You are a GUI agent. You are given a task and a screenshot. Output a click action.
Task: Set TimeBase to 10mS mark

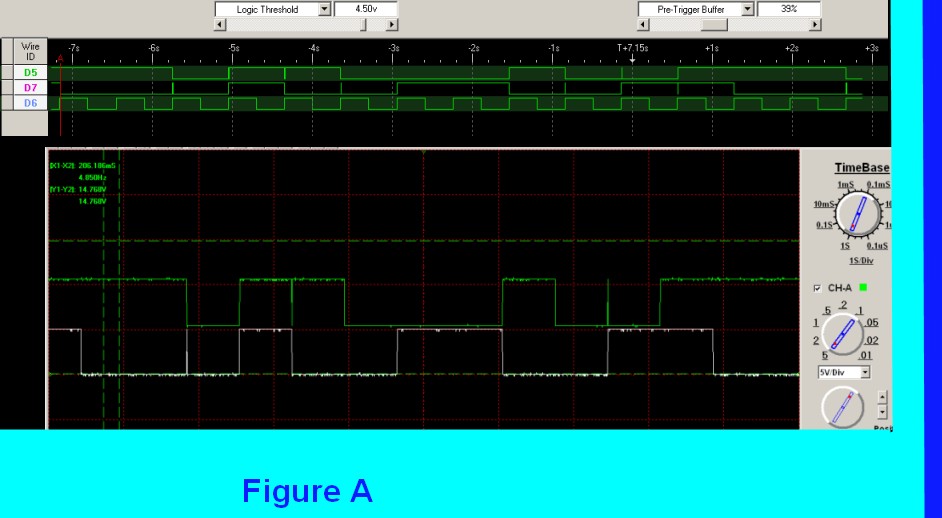[824, 204]
